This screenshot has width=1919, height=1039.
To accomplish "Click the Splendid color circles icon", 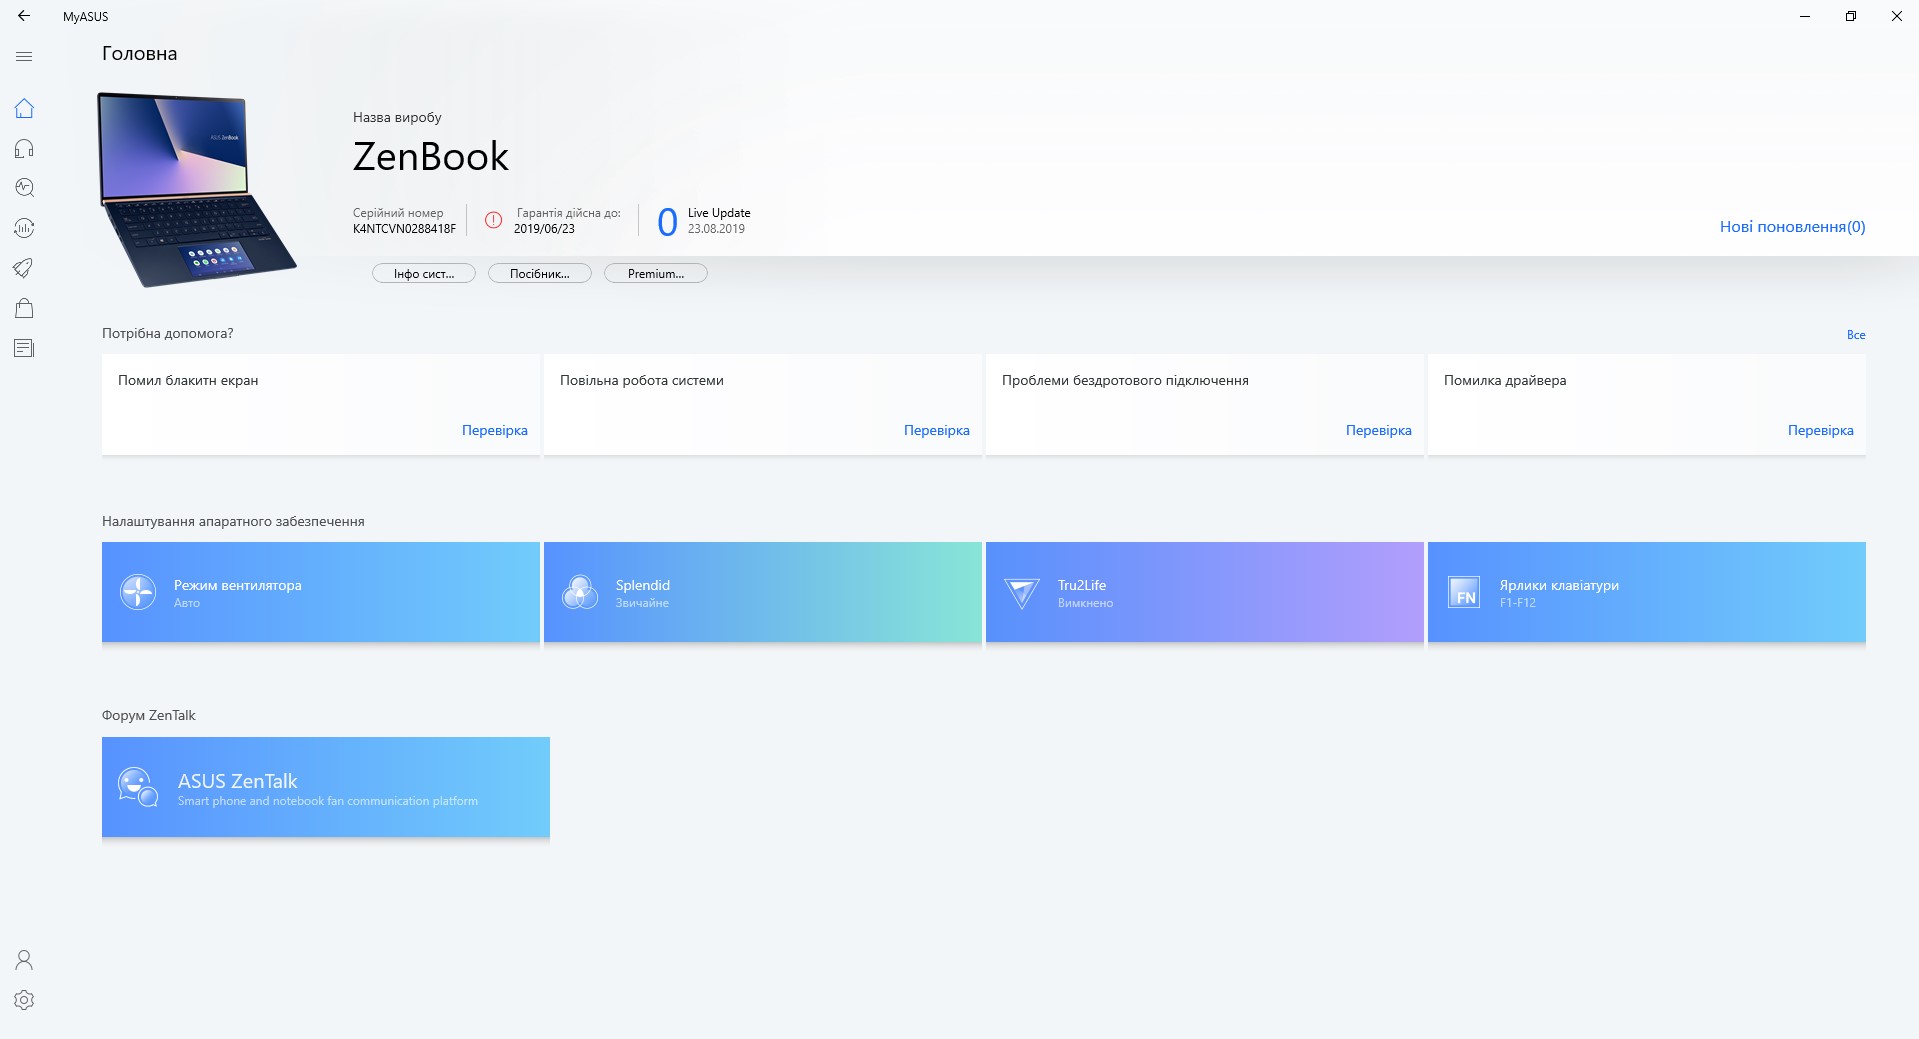I will pyautogui.click(x=580, y=592).
